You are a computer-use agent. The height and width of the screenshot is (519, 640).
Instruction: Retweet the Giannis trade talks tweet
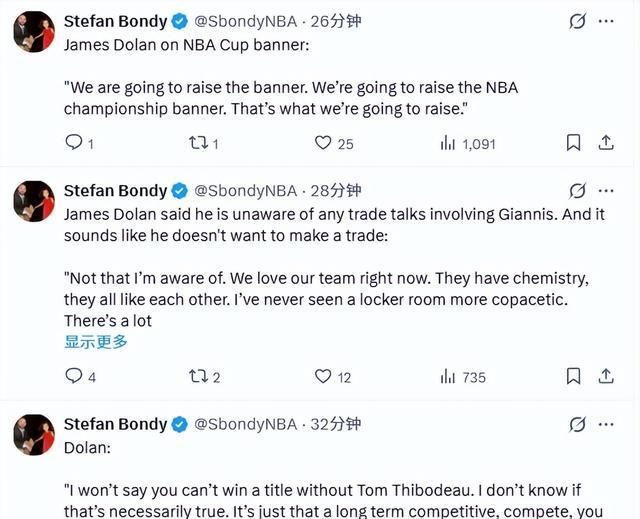coord(198,376)
